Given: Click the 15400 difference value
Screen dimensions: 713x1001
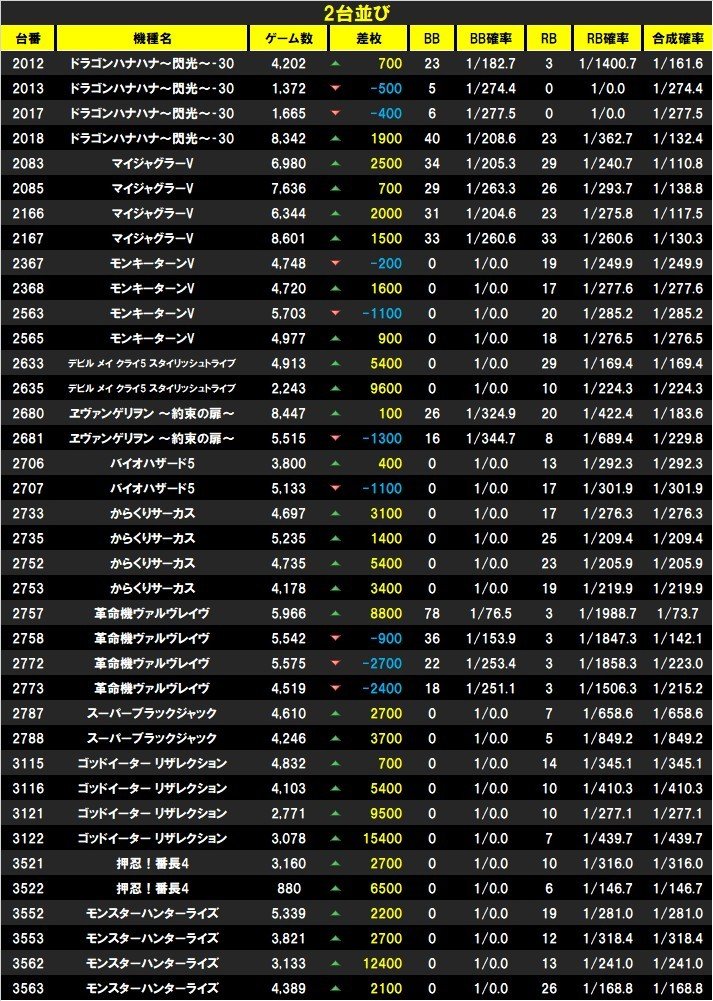Looking at the screenshot, I should pos(382,838).
